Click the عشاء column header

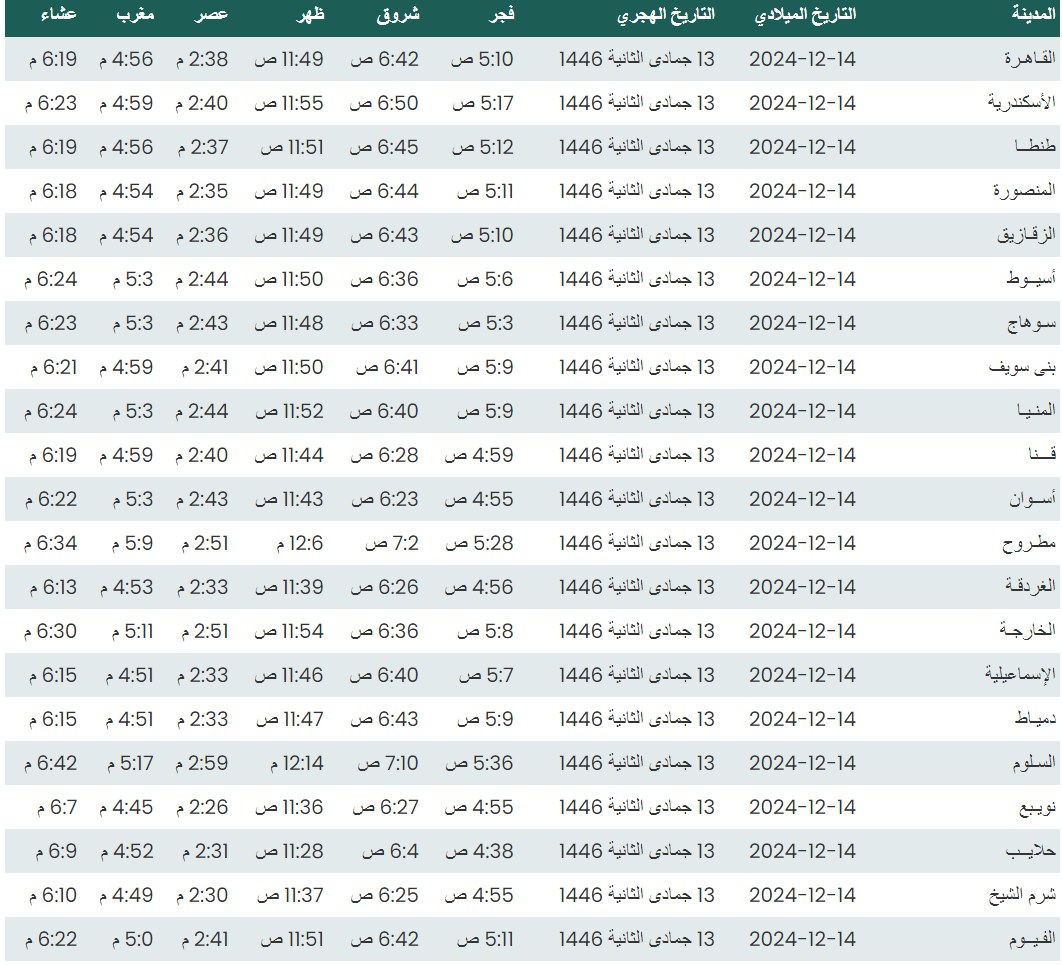(x=58, y=15)
